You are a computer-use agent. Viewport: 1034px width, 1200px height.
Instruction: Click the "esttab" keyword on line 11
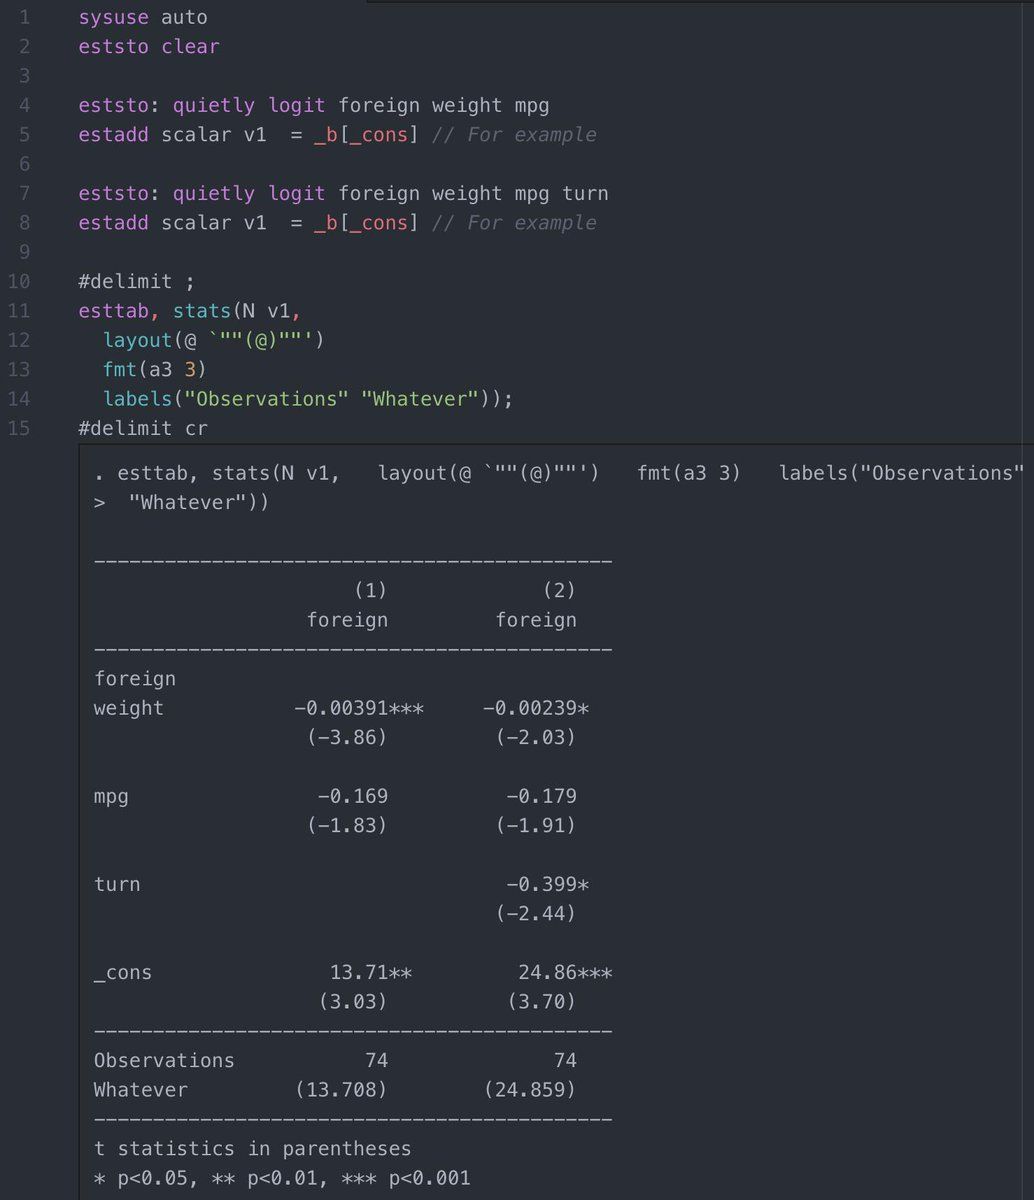point(114,311)
